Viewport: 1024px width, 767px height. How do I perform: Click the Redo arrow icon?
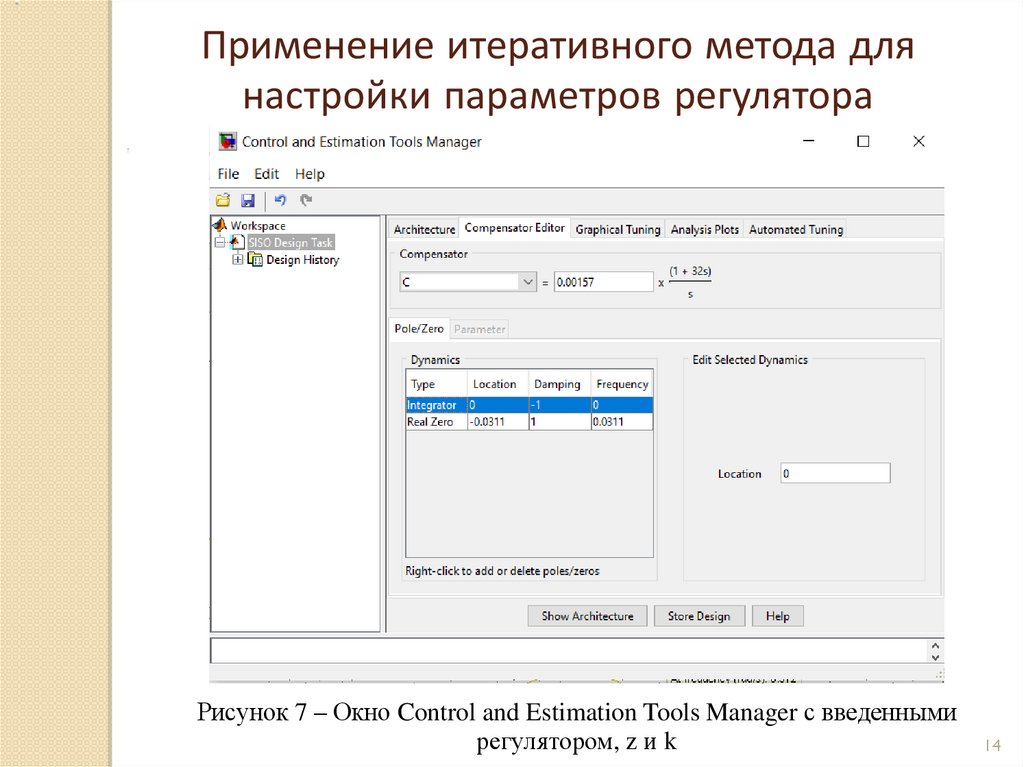pos(306,200)
